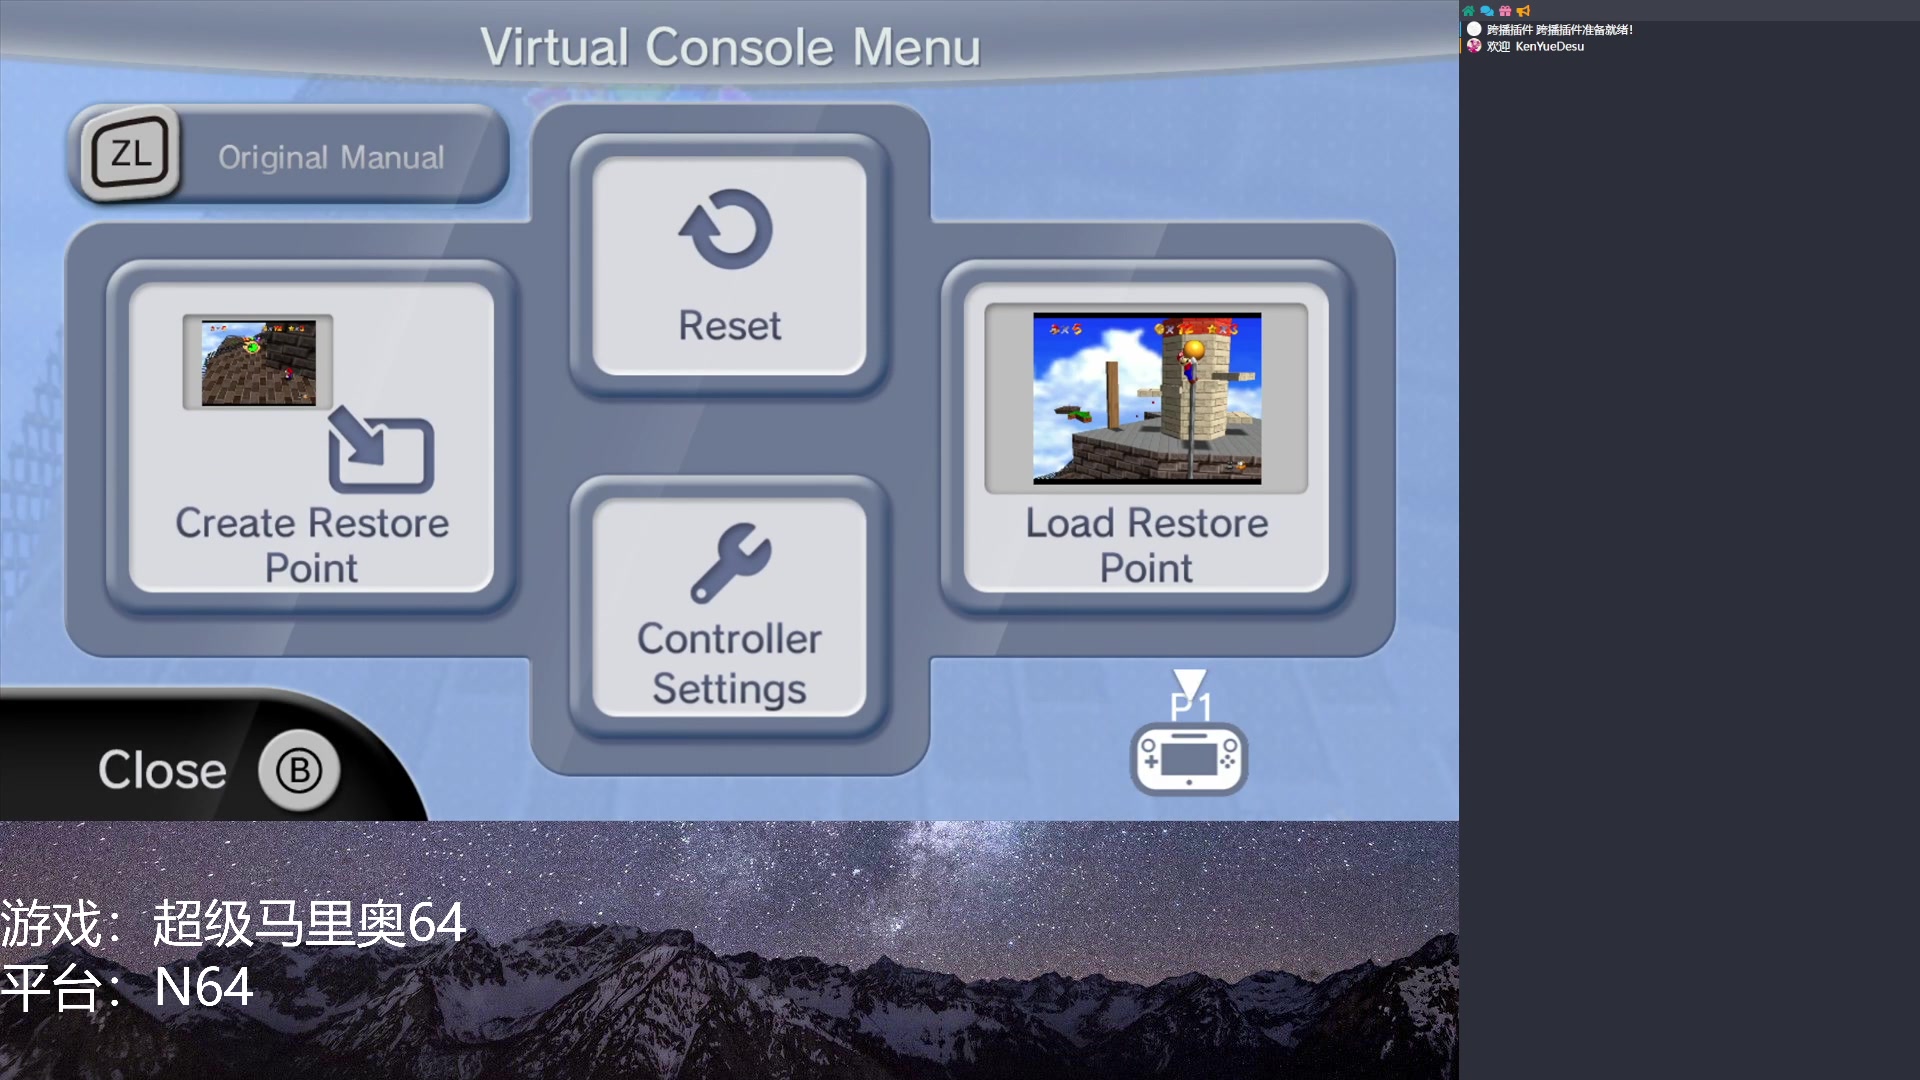Viewport: 1920px width, 1080px height.
Task: Click the Close text label
Action: coord(162,770)
